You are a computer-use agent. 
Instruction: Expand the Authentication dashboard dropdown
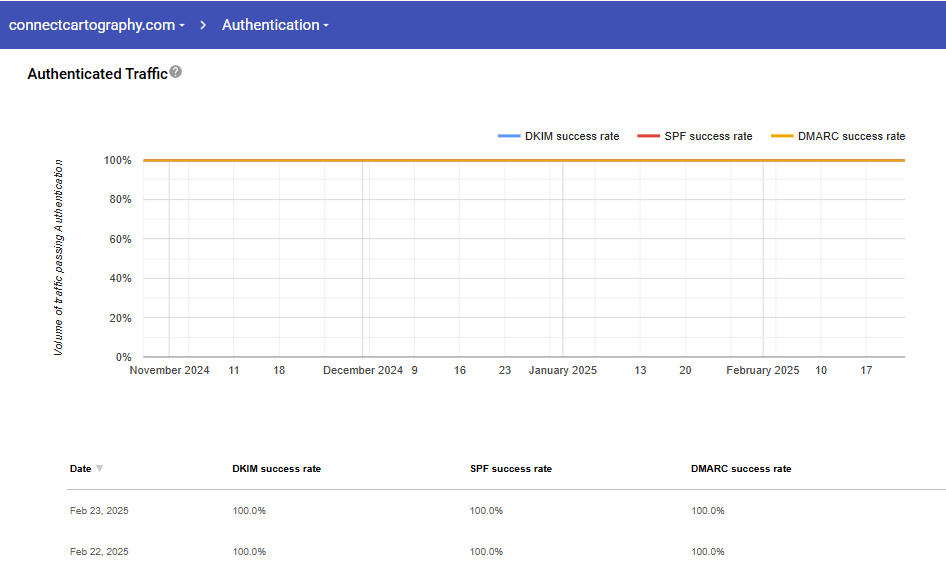click(275, 25)
